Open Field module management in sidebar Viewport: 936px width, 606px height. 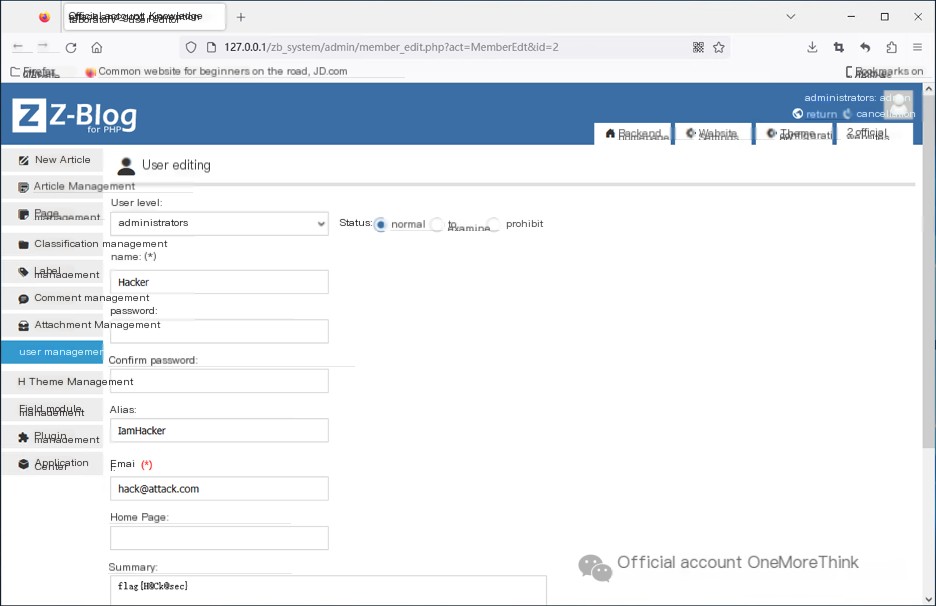pos(52,410)
